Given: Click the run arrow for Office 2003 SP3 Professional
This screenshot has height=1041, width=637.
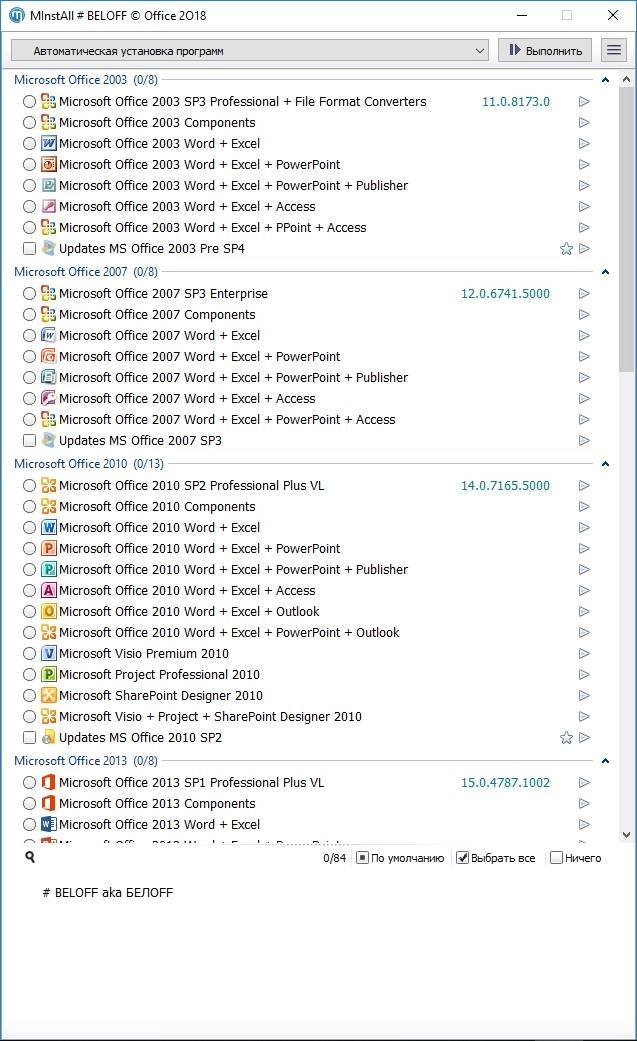Looking at the screenshot, I should (x=584, y=102).
